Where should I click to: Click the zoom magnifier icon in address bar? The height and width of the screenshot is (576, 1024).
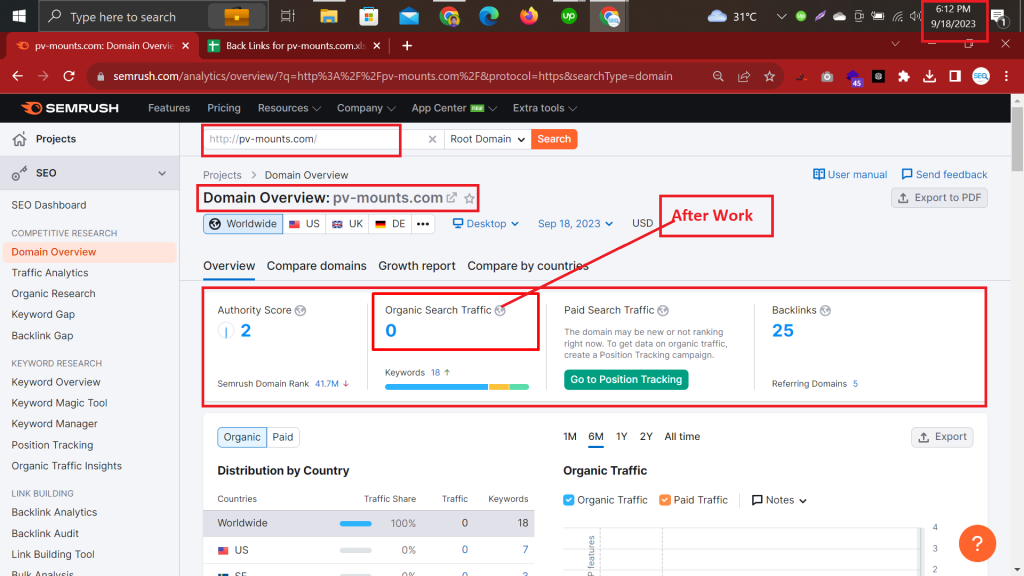pos(718,76)
